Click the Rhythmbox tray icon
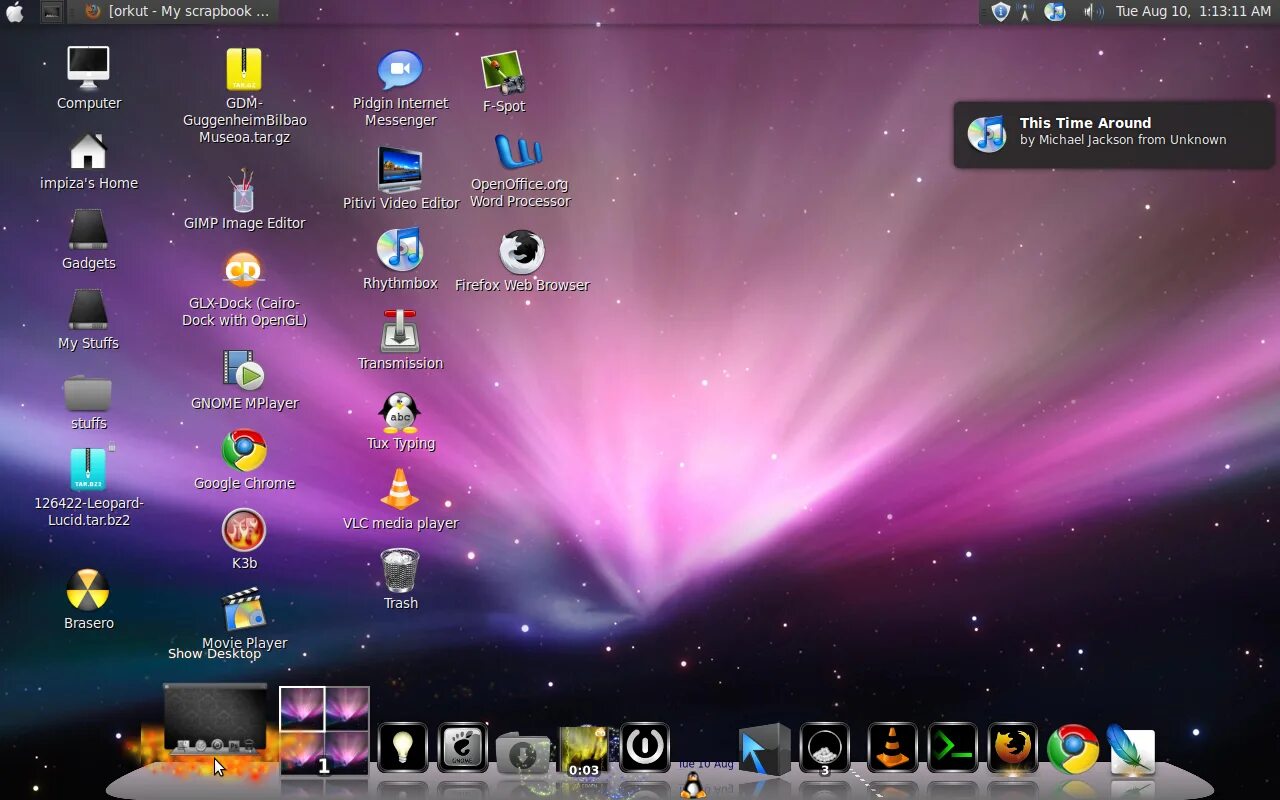The height and width of the screenshot is (800, 1280). (1055, 12)
